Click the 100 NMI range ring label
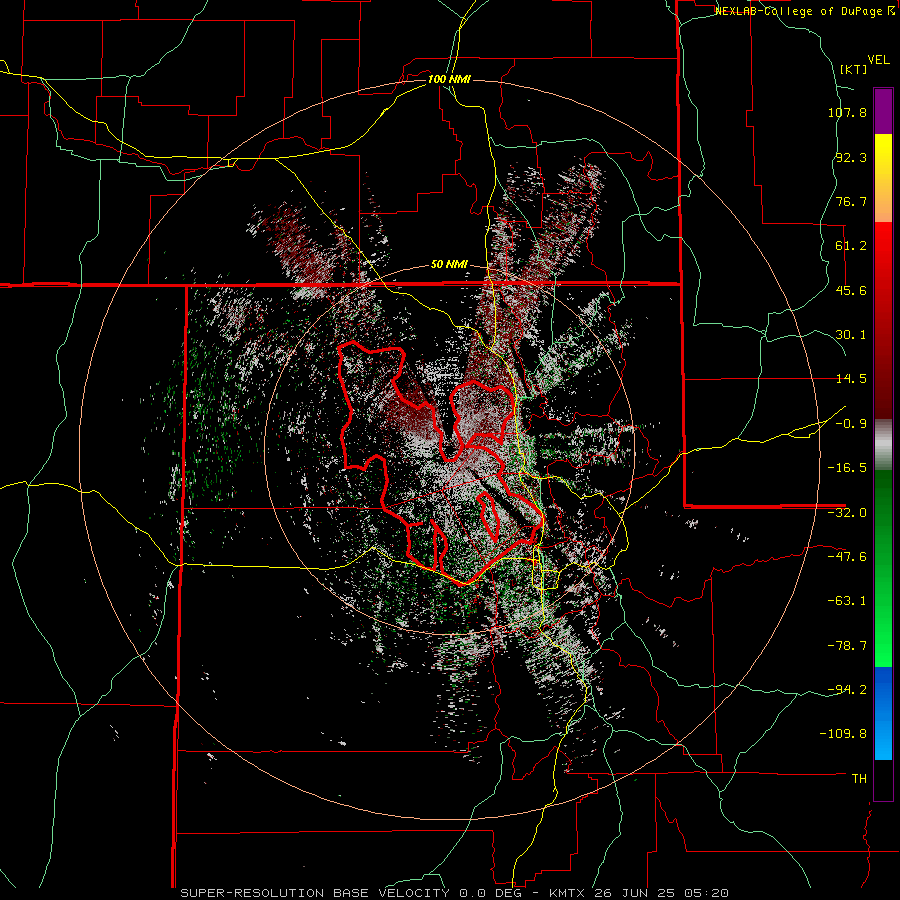900x900 pixels. point(449,79)
